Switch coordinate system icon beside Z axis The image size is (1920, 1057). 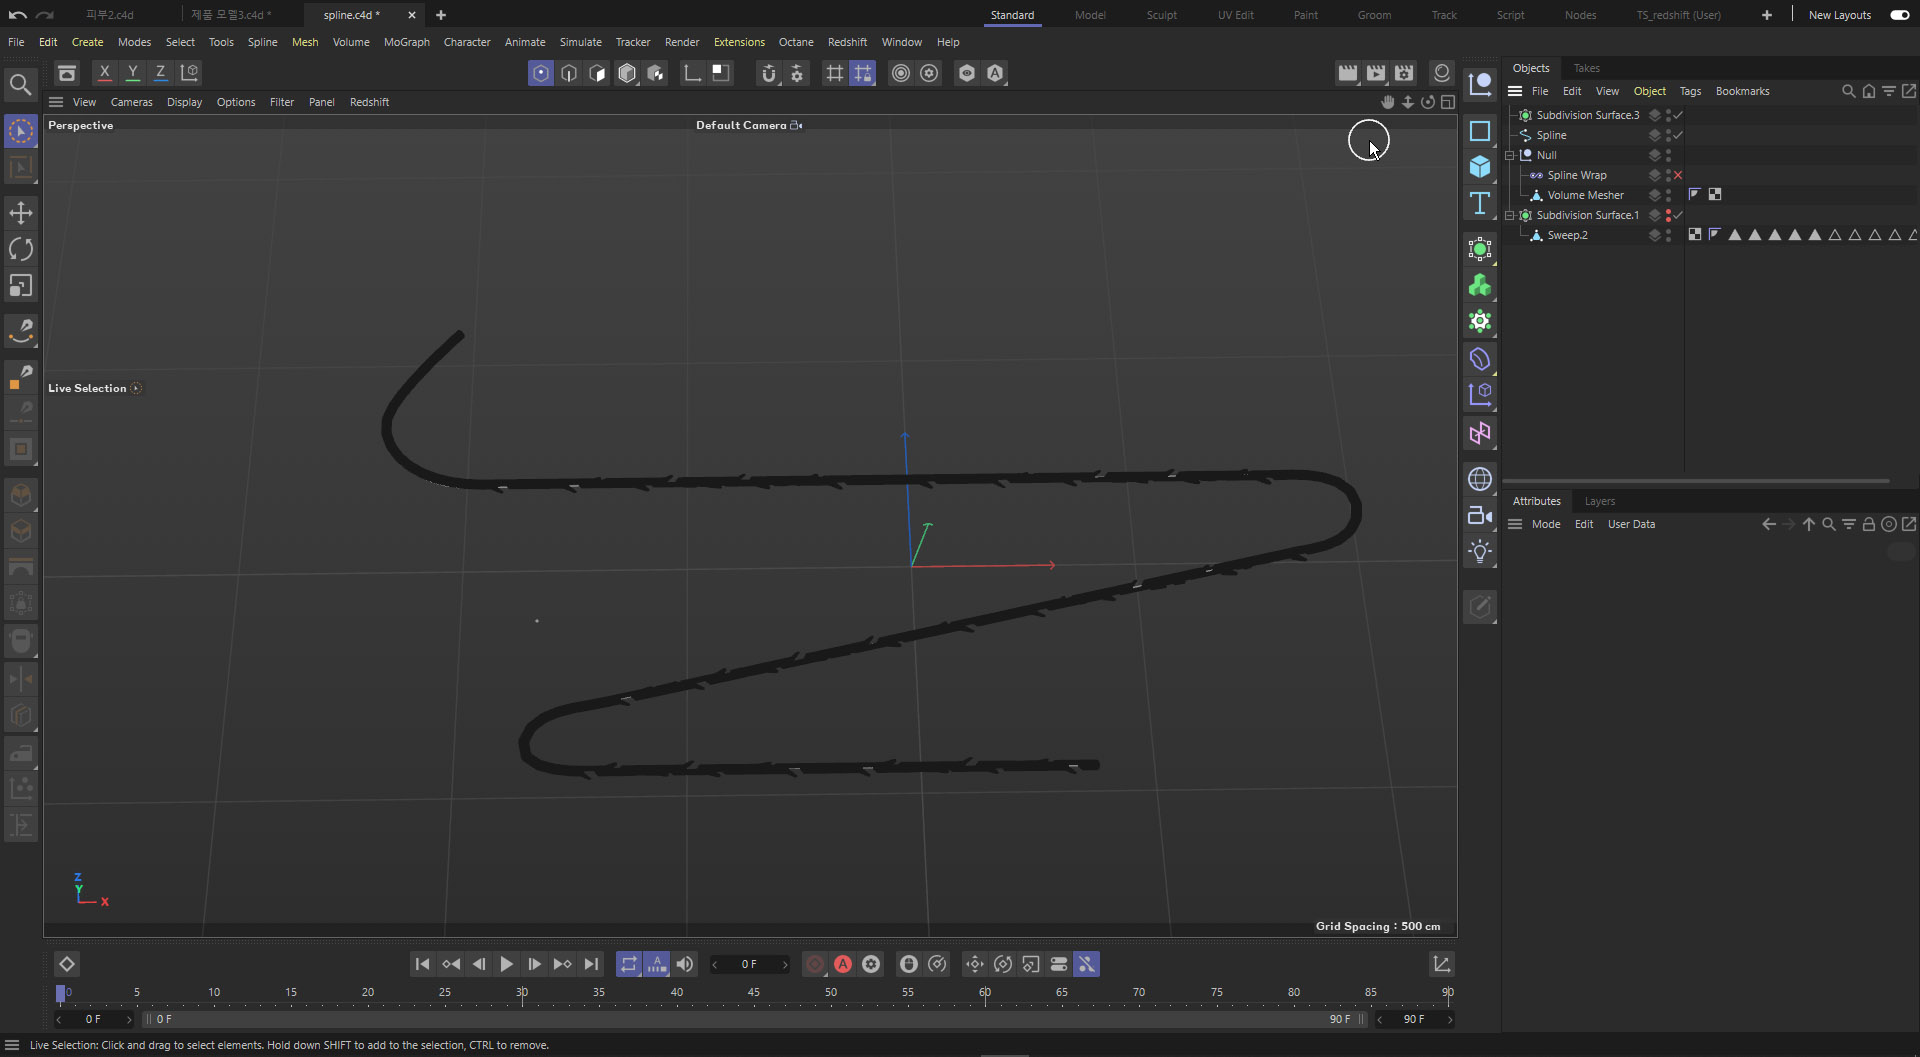pyautogui.click(x=189, y=73)
